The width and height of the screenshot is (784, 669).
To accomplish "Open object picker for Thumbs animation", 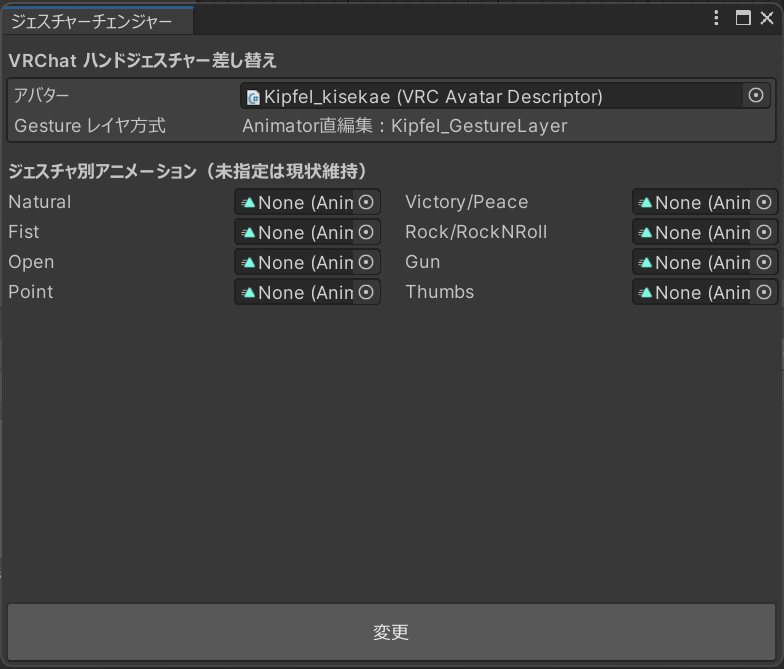I will pos(764,292).
